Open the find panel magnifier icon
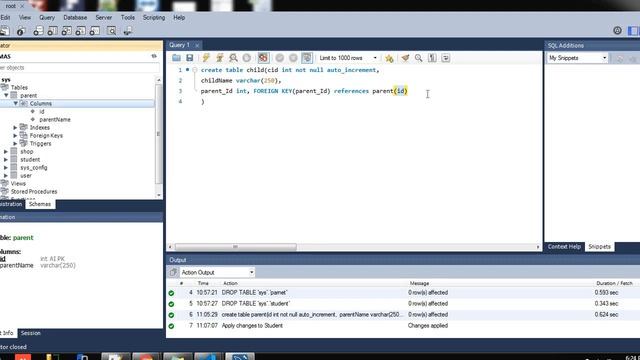This screenshot has height=360, width=640. tap(418, 58)
